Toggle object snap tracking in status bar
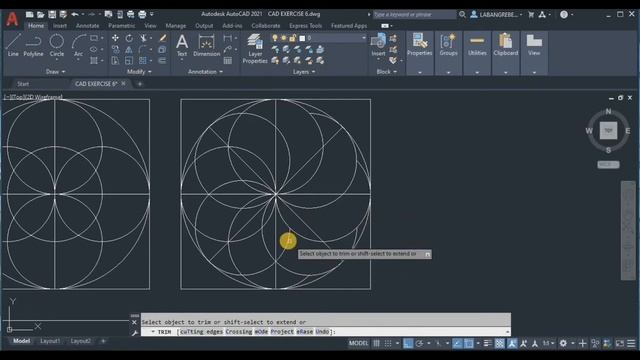Image resolution: width=640 pixels, height=360 pixels. tap(457, 343)
